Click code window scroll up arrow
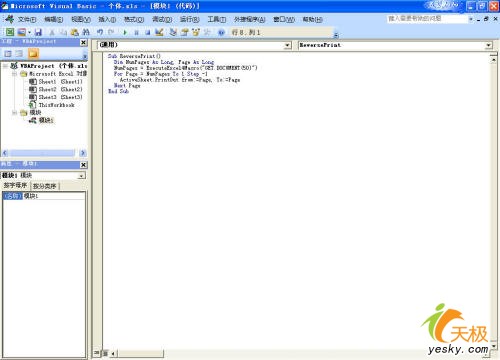The height and width of the screenshot is (360, 500). (494, 60)
